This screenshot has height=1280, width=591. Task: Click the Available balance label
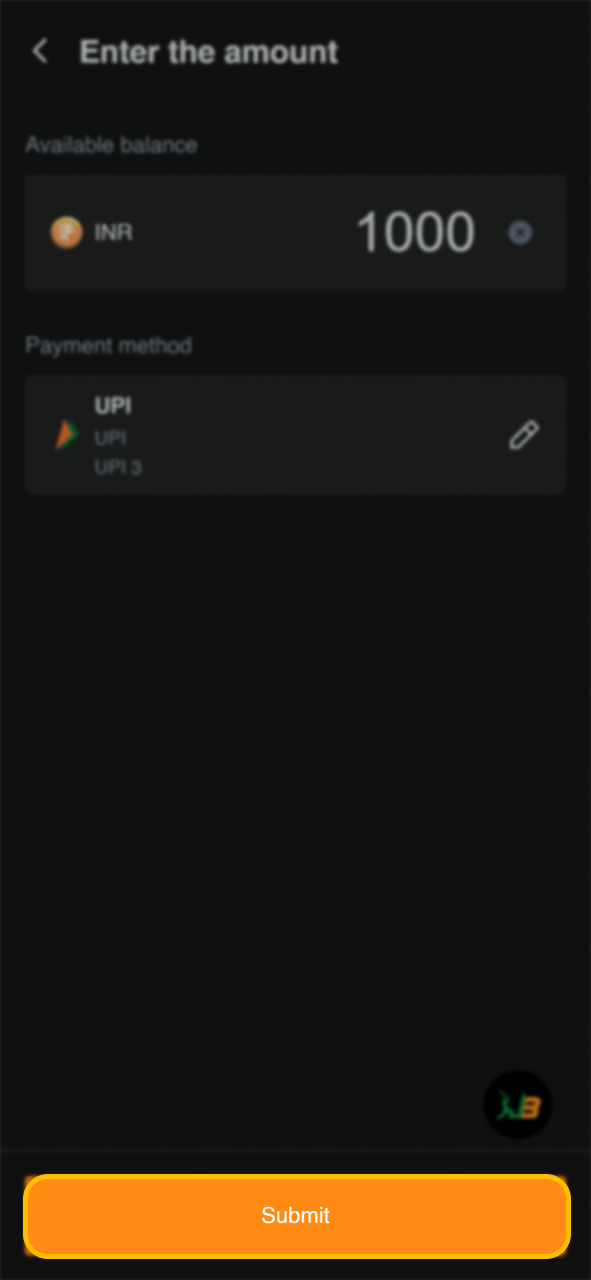pyautogui.click(x=111, y=145)
